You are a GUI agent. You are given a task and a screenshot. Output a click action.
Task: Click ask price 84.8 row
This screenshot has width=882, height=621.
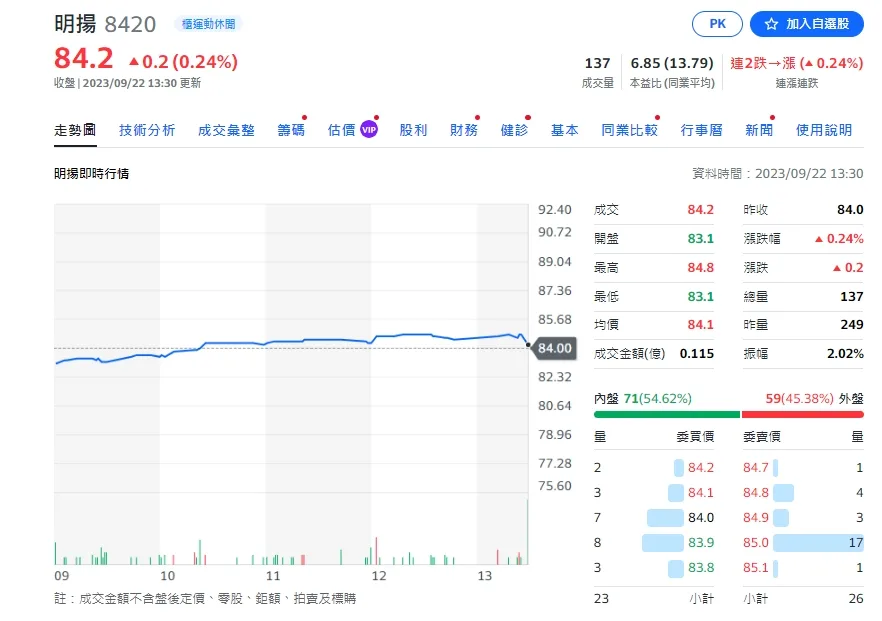pos(803,493)
